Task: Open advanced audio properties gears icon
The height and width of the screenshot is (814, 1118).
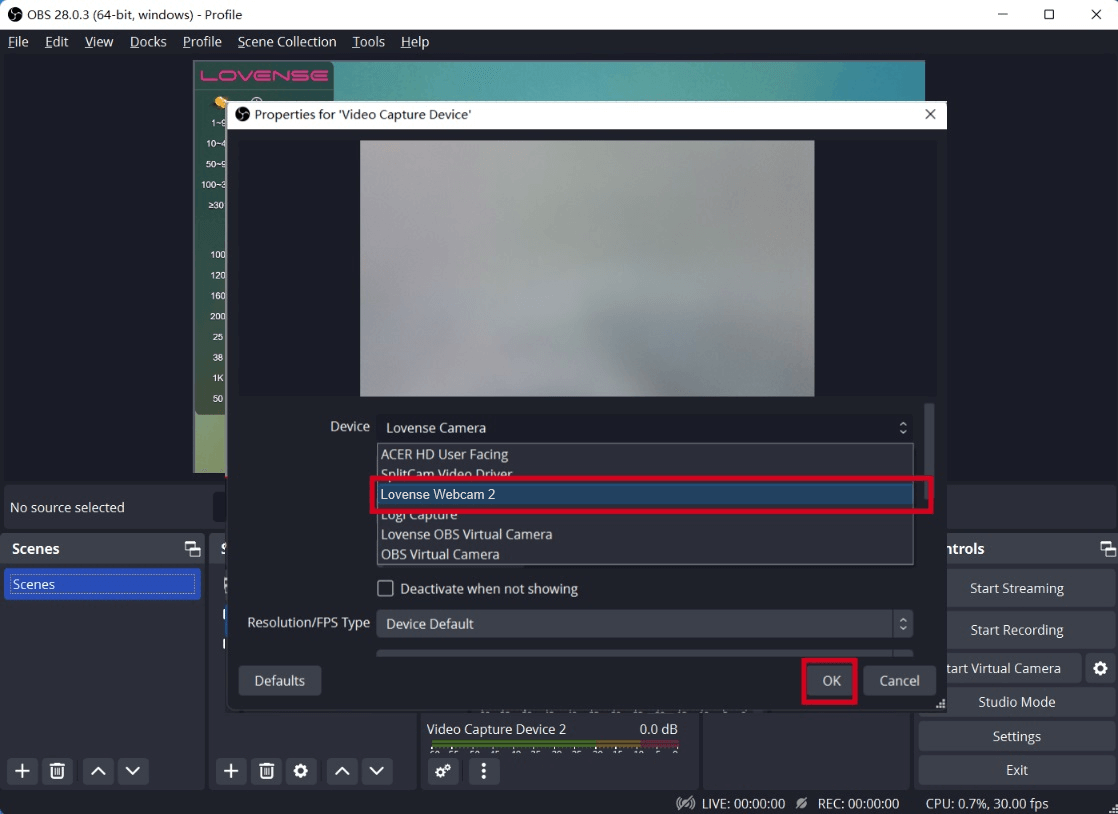Action: [443, 771]
